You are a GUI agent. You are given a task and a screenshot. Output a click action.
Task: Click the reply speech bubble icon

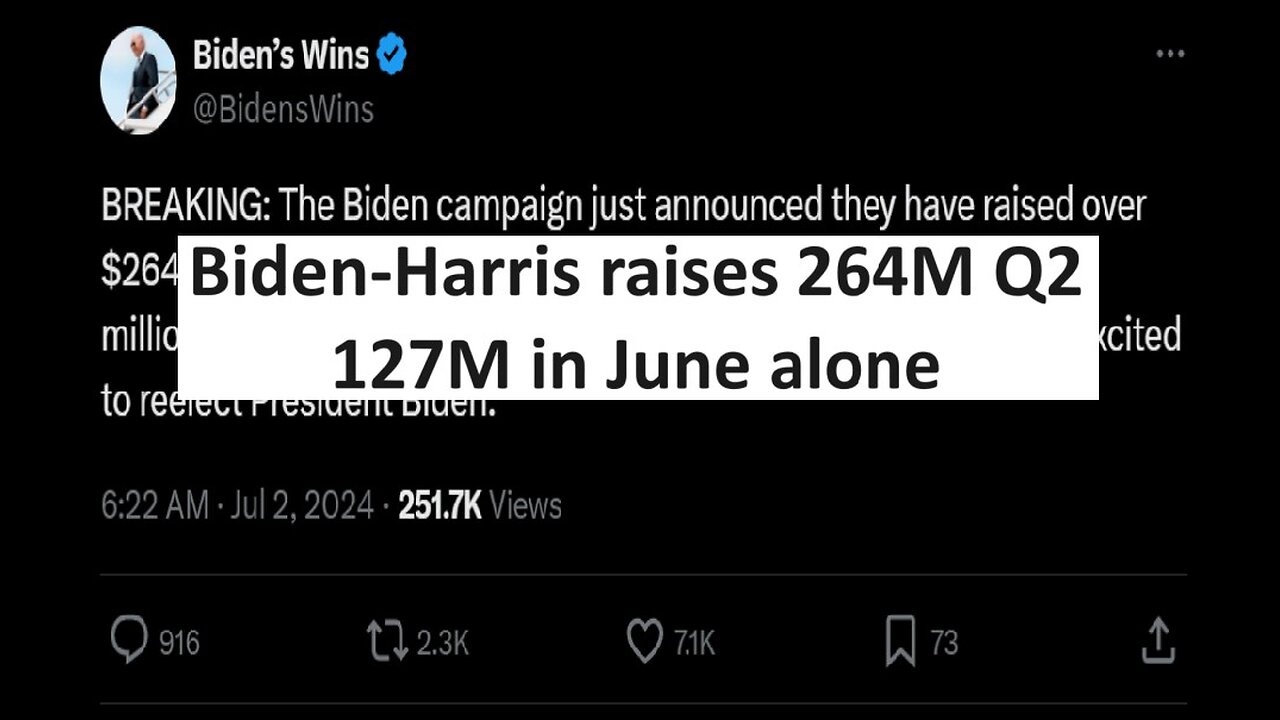pyautogui.click(x=128, y=641)
